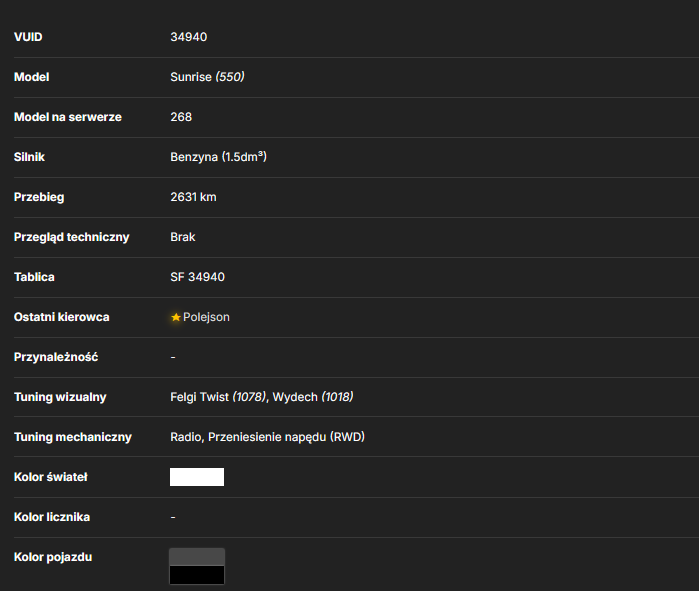Image resolution: width=699 pixels, height=591 pixels.
Task: Pick the gray upper Kolor pojazdu swatch
Action: (x=197, y=557)
